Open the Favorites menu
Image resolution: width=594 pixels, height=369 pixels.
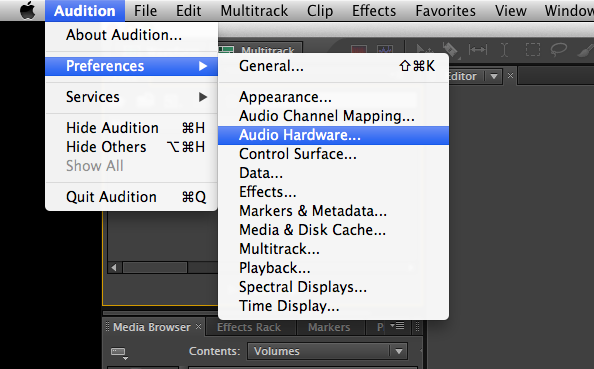pyautogui.click(x=446, y=11)
